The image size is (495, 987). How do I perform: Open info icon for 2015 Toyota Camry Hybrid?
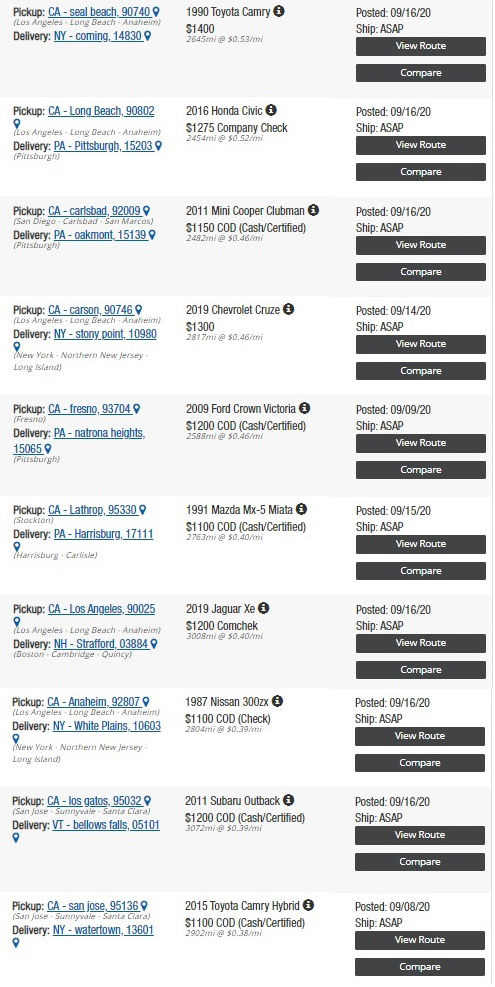point(308,905)
